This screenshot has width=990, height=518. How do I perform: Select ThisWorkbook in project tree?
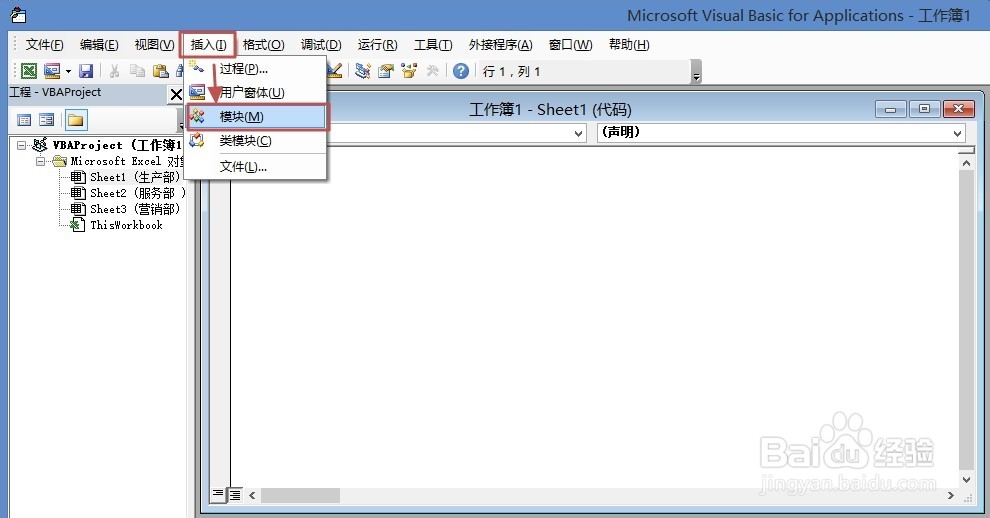pos(126,226)
